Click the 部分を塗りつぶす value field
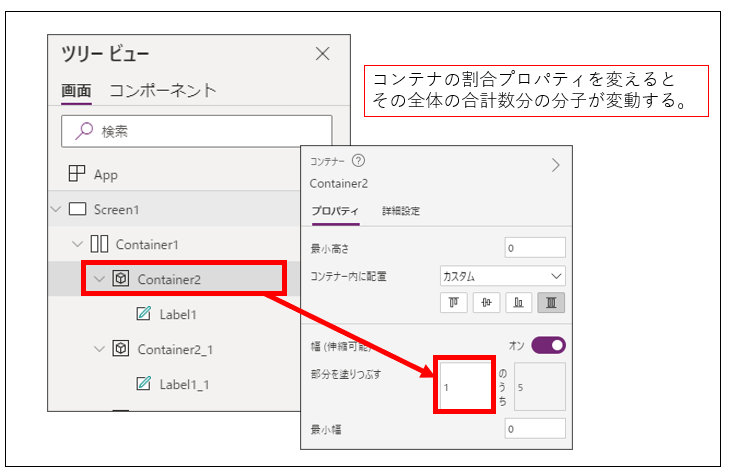 pyautogui.click(x=465, y=386)
